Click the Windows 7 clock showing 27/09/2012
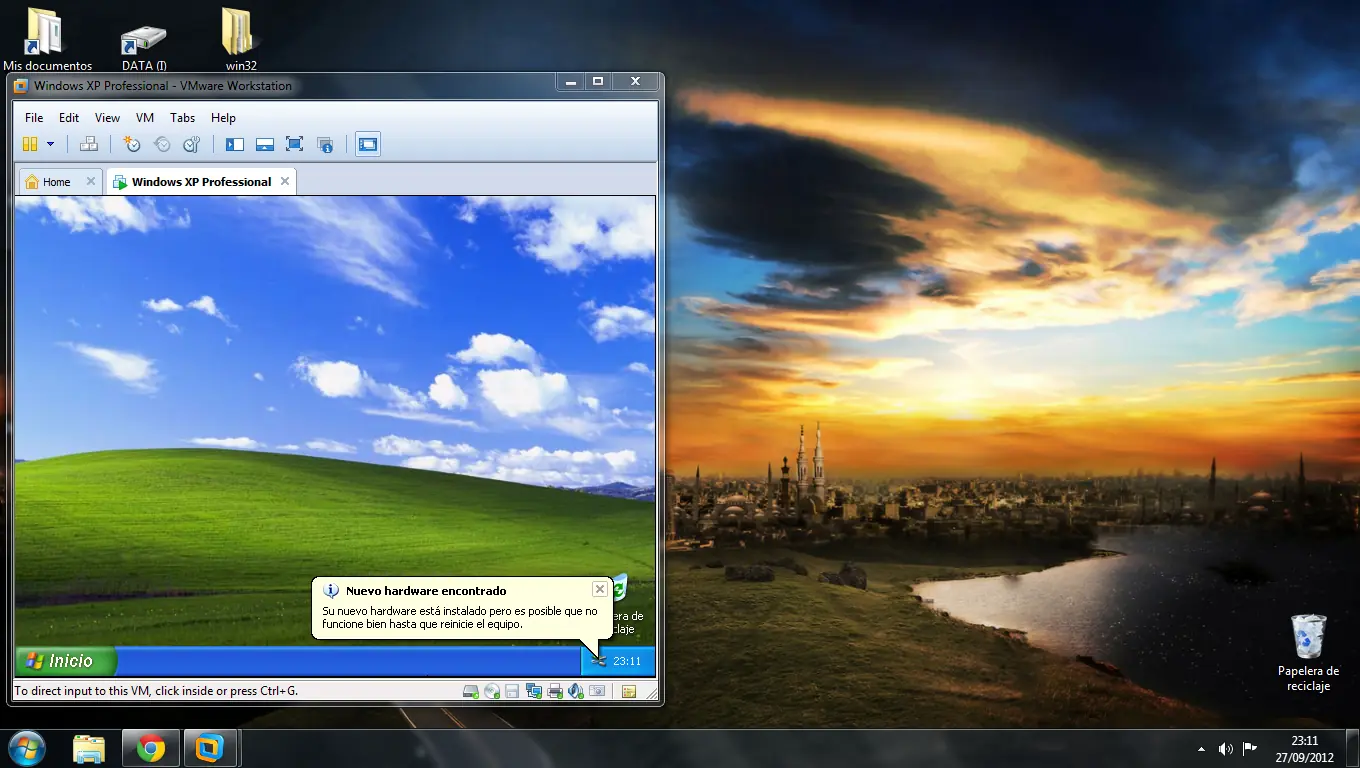The image size is (1360, 768). coord(1305,748)
